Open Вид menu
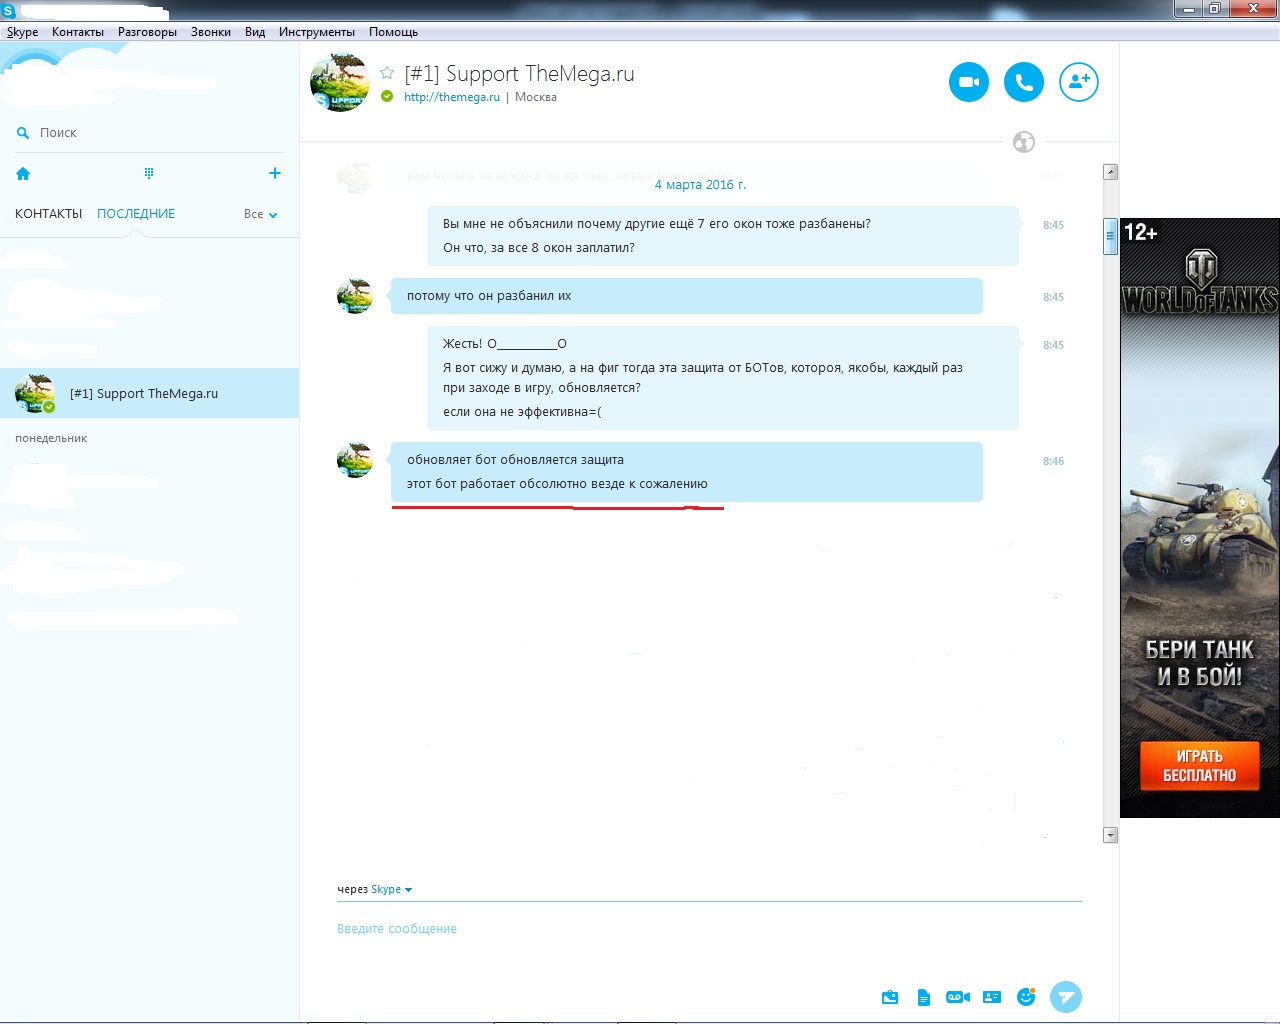The image size is (1280, 1024). [x=255, y=32]
